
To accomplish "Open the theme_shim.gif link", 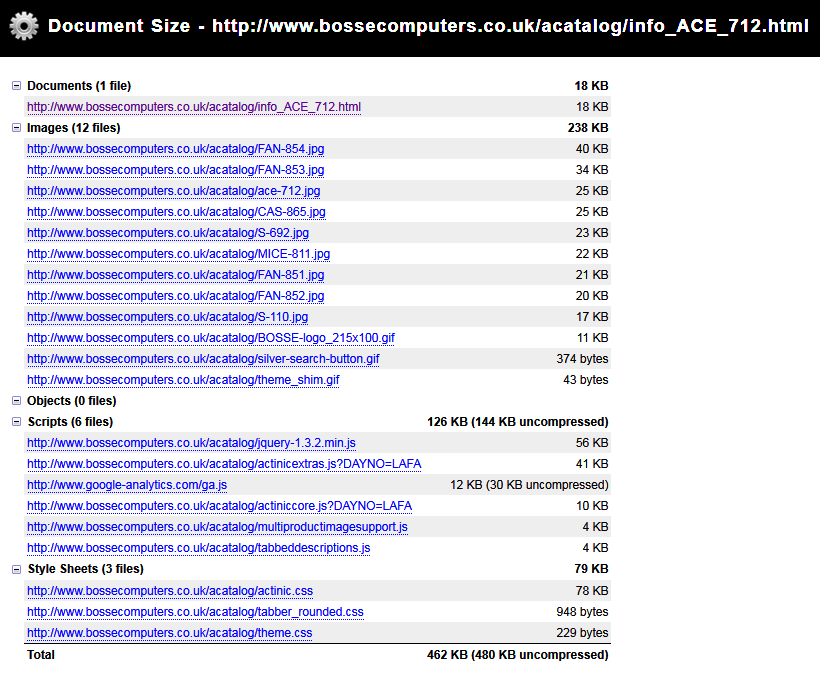I will pos(183,380).
